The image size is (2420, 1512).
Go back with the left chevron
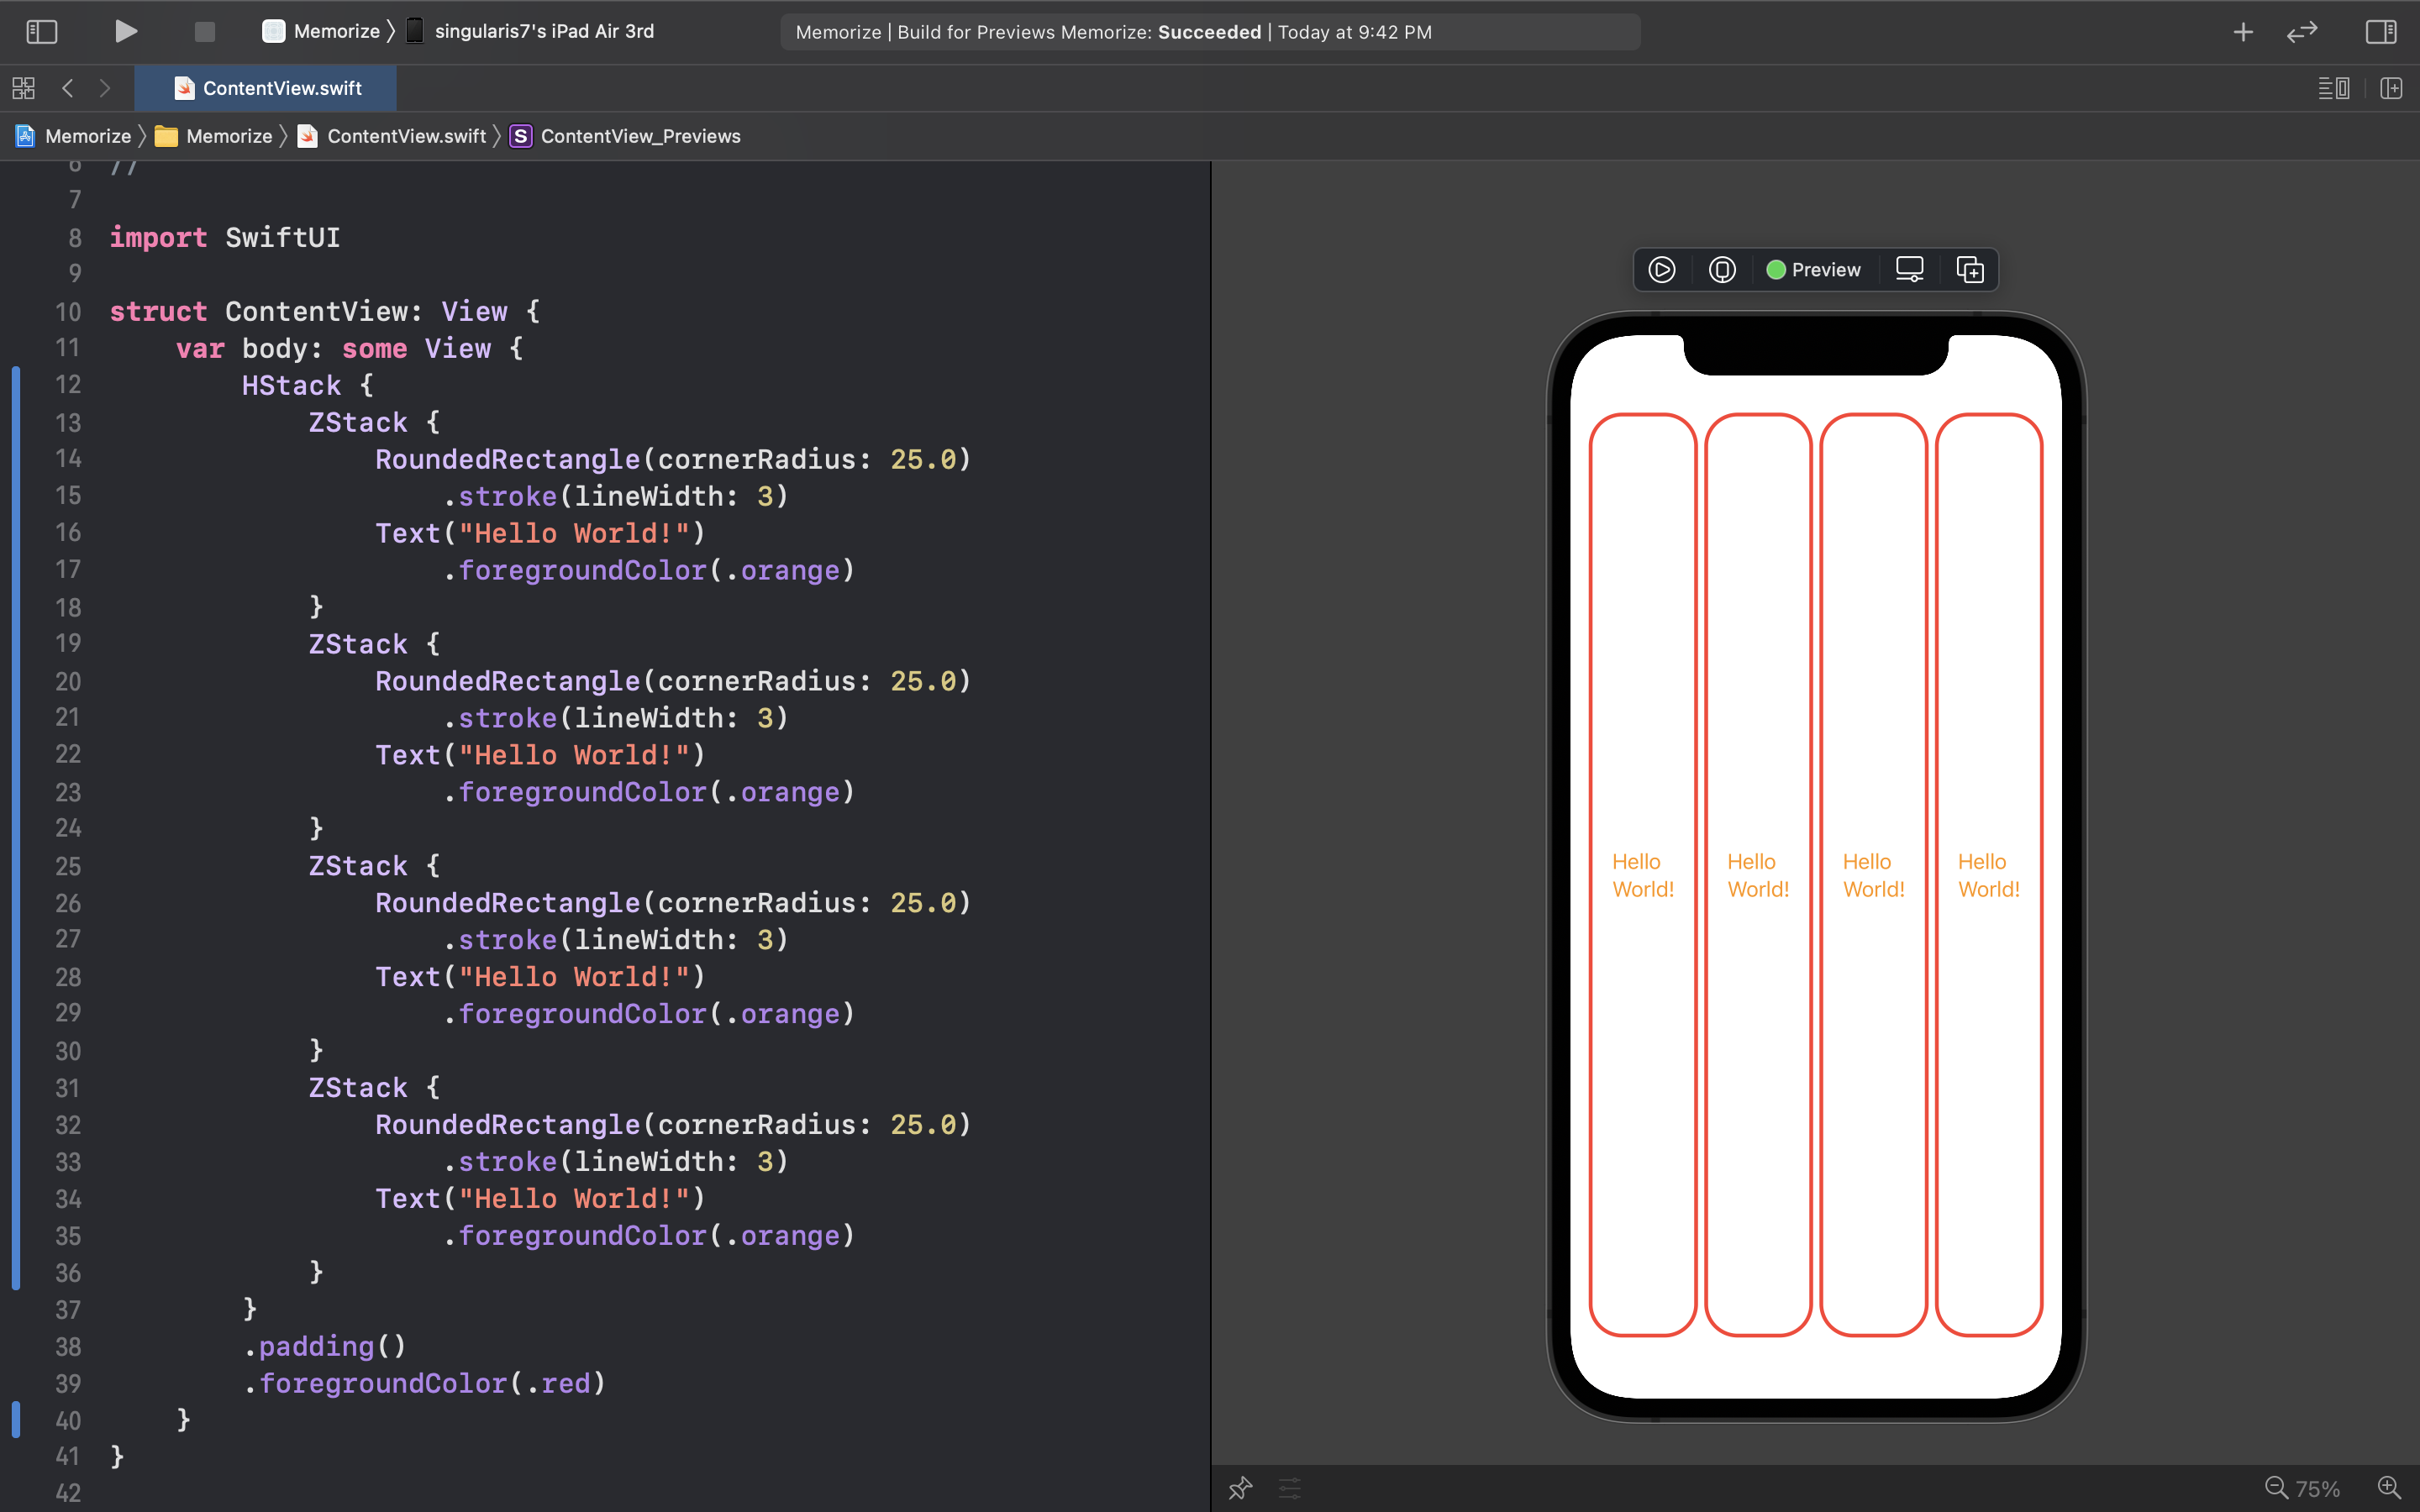coord(68,88)
